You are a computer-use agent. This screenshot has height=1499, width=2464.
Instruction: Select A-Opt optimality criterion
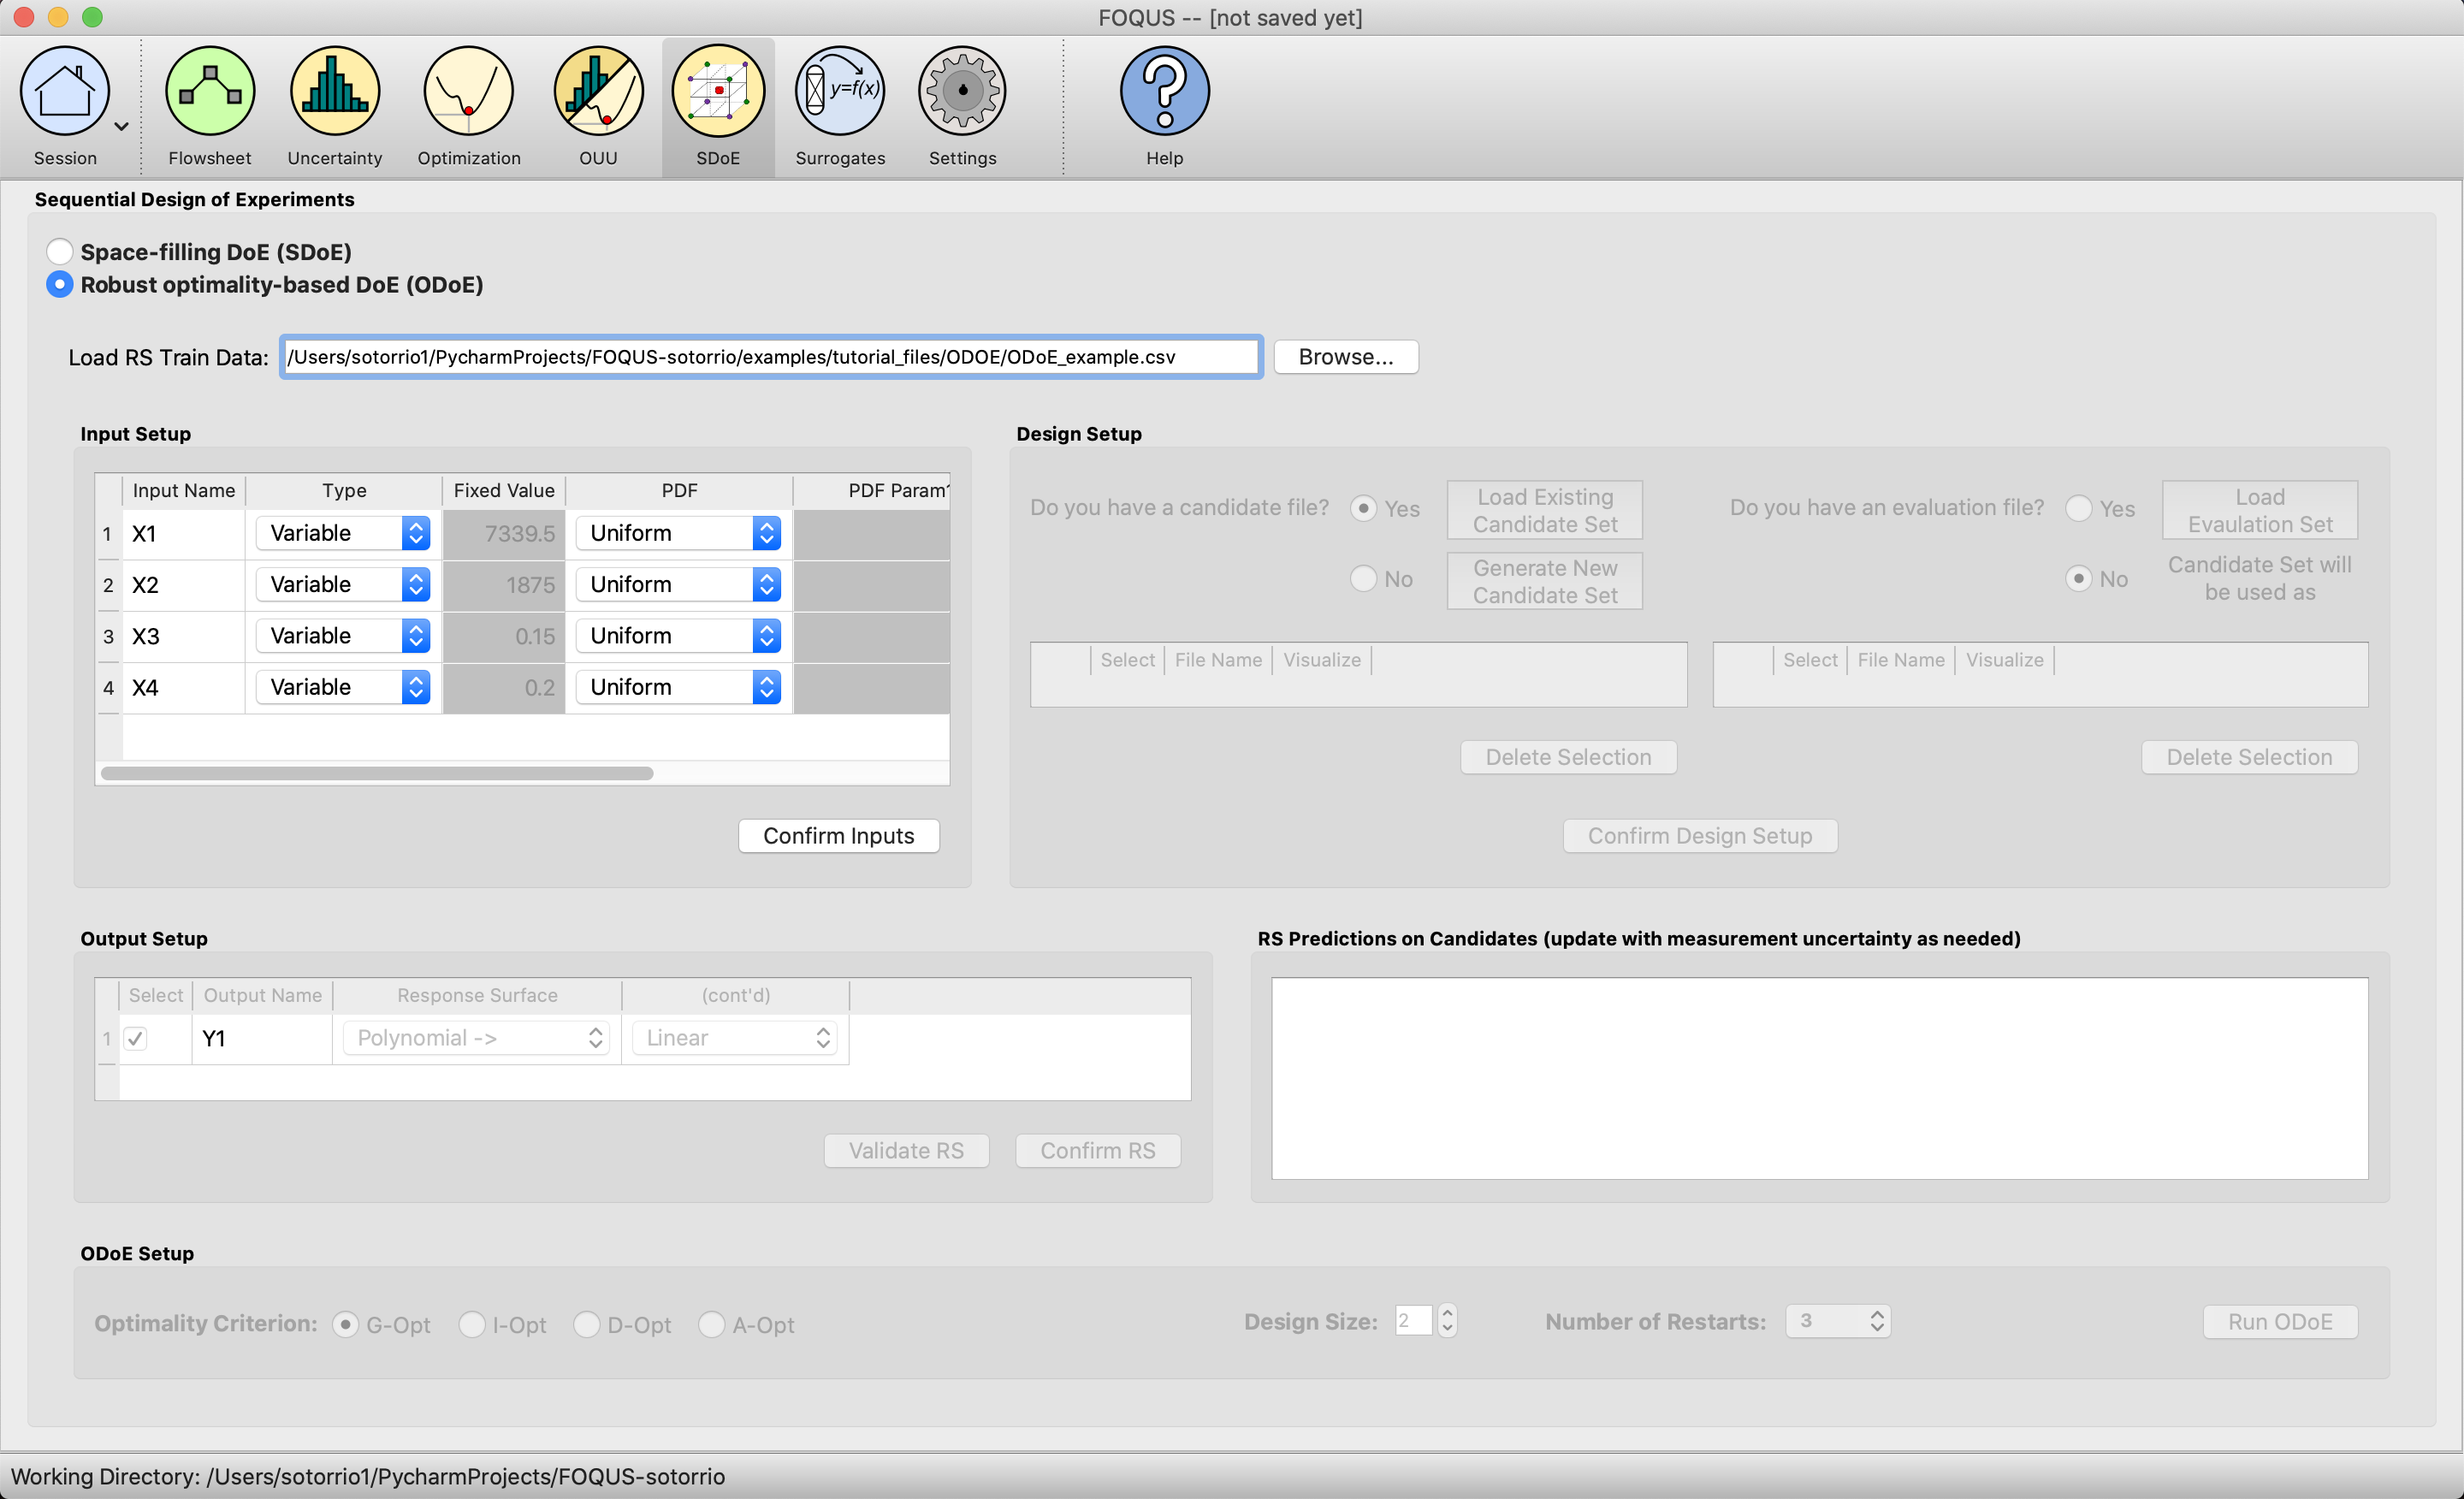(711, 1324)
